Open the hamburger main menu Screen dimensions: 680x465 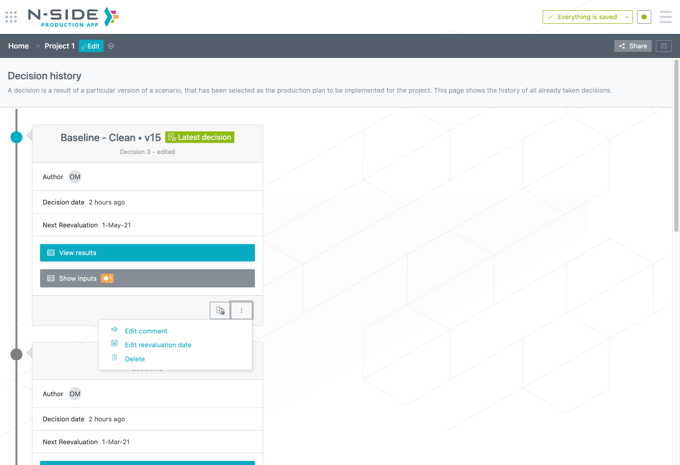coord(665,17)
